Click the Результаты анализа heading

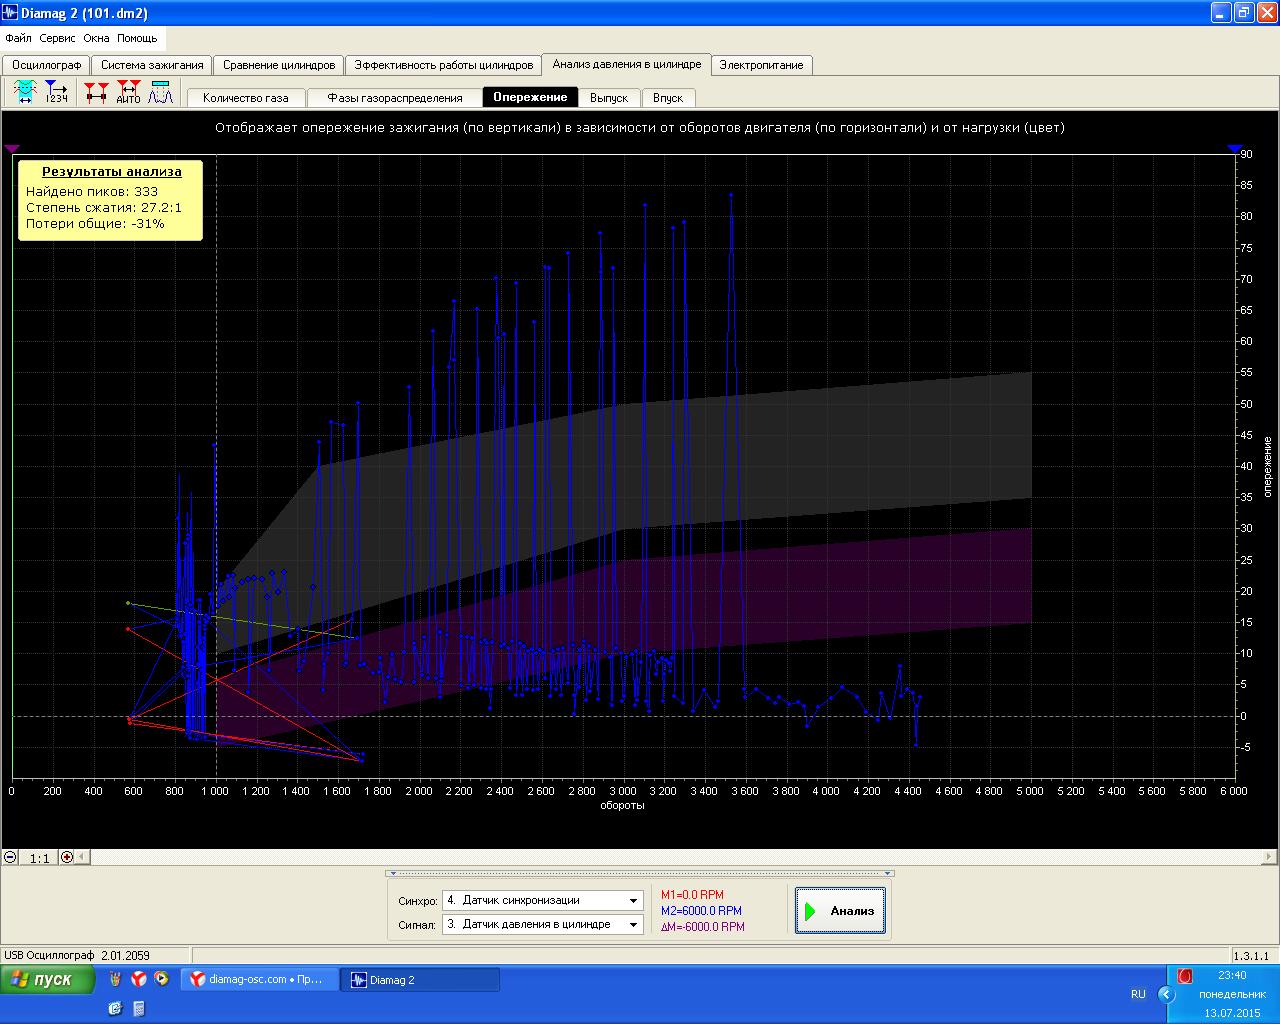[x=112, y=172]
